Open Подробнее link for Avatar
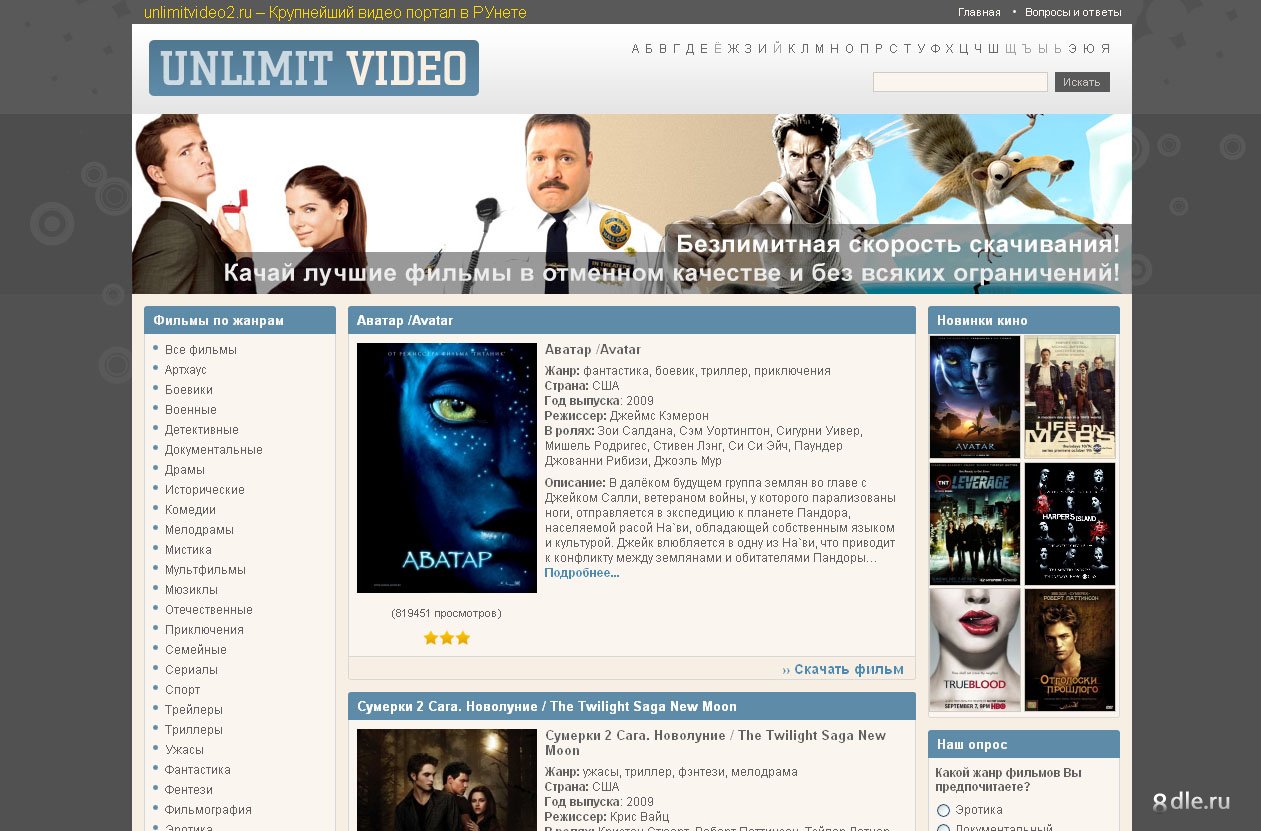This screenshot has height=831, width=1261. (x=582, y=573)
